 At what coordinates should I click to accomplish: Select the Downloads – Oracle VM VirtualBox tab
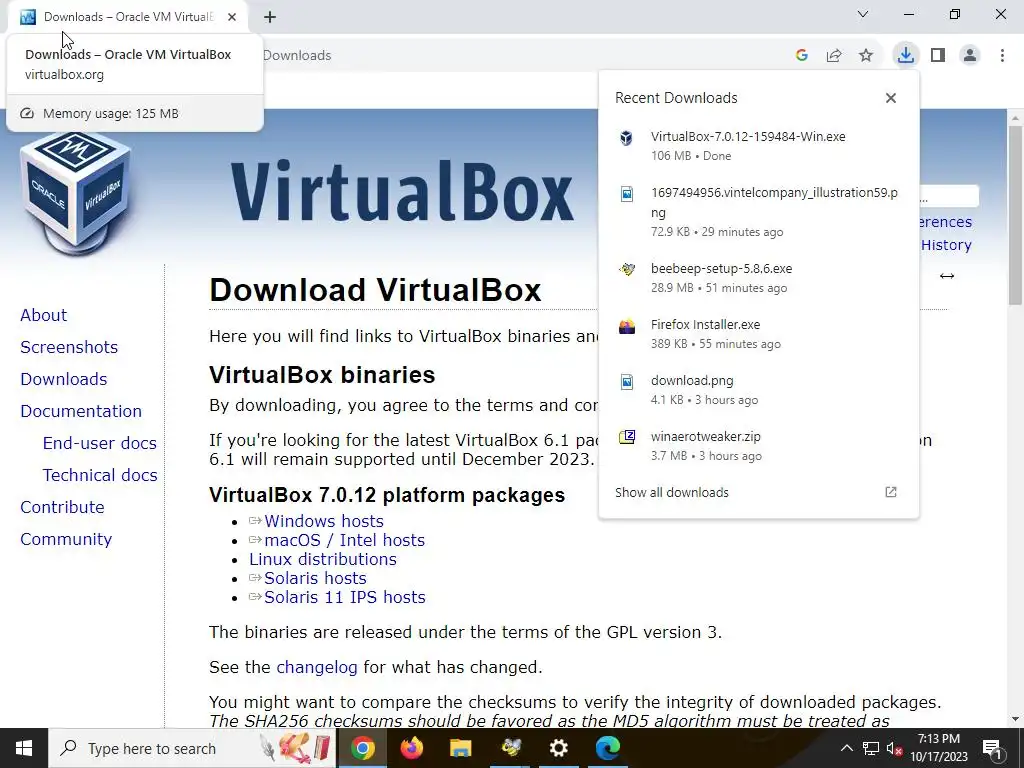[x=128, y=17]
